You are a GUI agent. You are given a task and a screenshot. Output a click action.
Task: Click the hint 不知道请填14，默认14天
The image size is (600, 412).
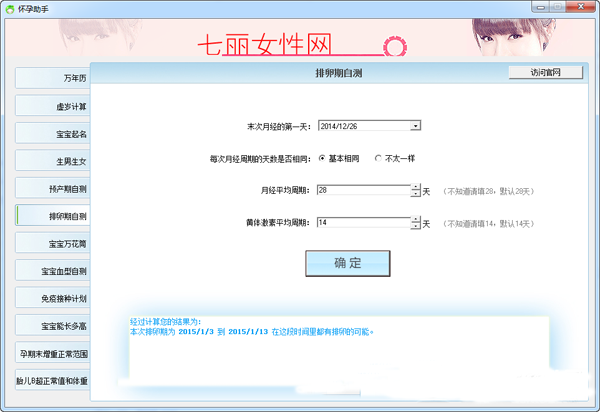488,223
